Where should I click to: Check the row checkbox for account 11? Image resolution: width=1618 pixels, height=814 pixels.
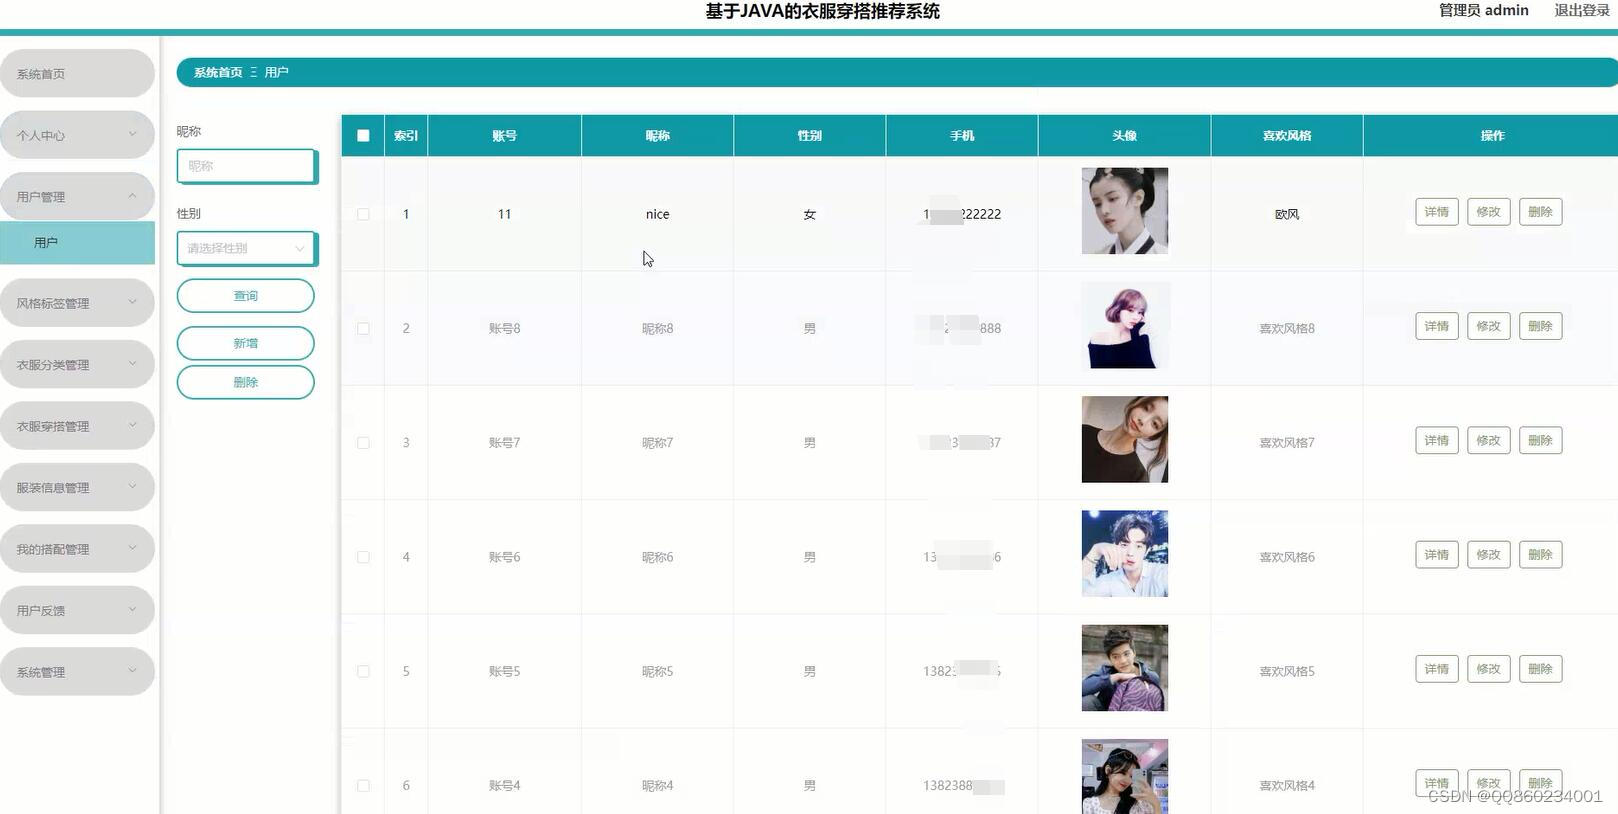click(363, 214)
